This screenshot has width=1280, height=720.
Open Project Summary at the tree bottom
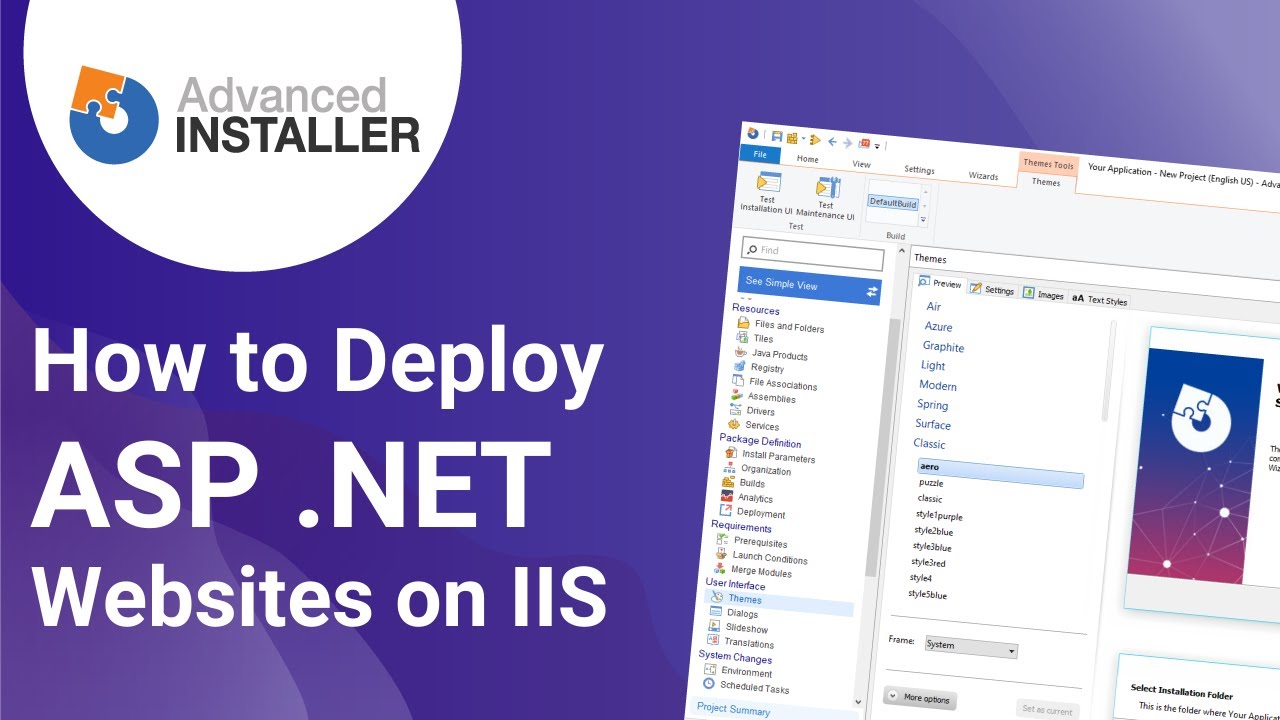point(734,710)
